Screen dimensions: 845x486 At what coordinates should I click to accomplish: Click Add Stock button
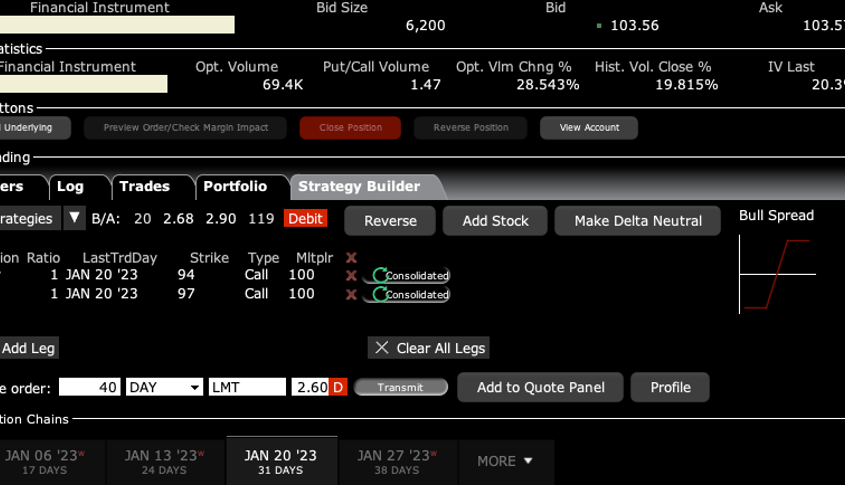(x=495, y=221)
